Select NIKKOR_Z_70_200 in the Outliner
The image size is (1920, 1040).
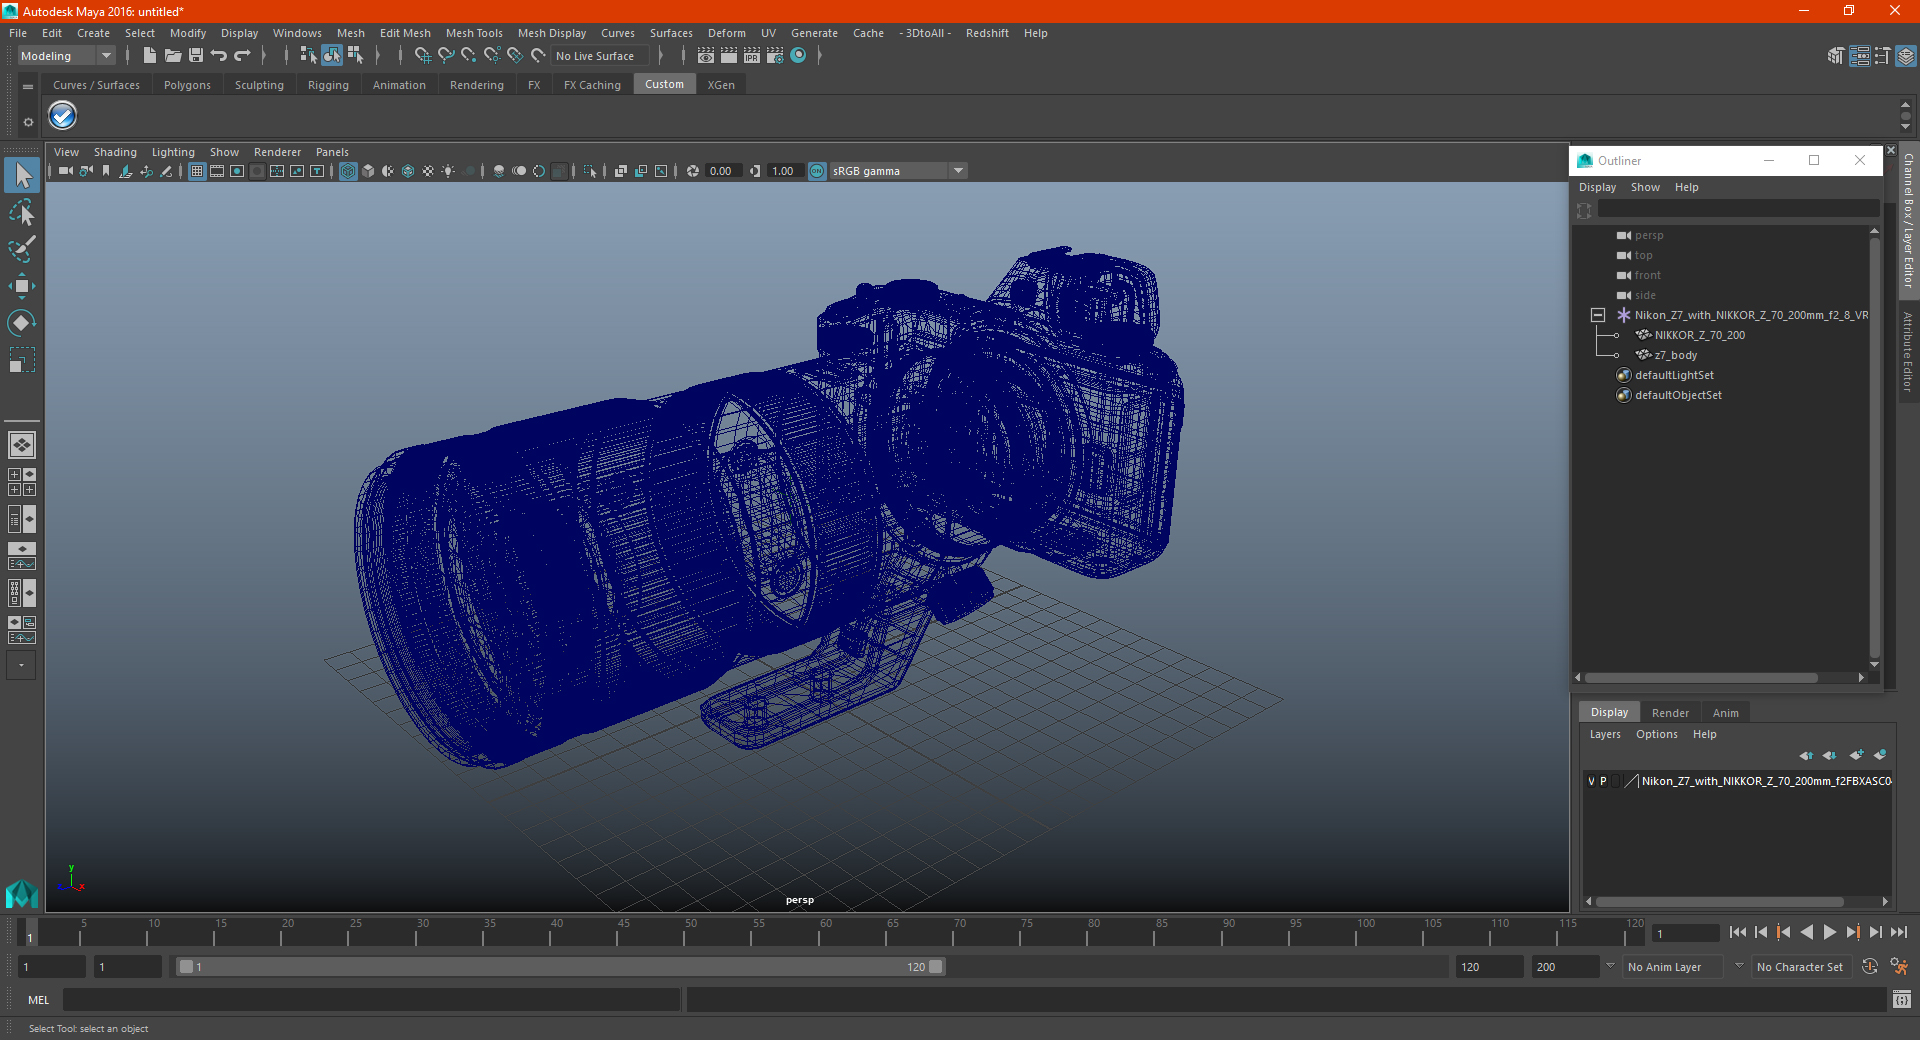point(1699,335)
